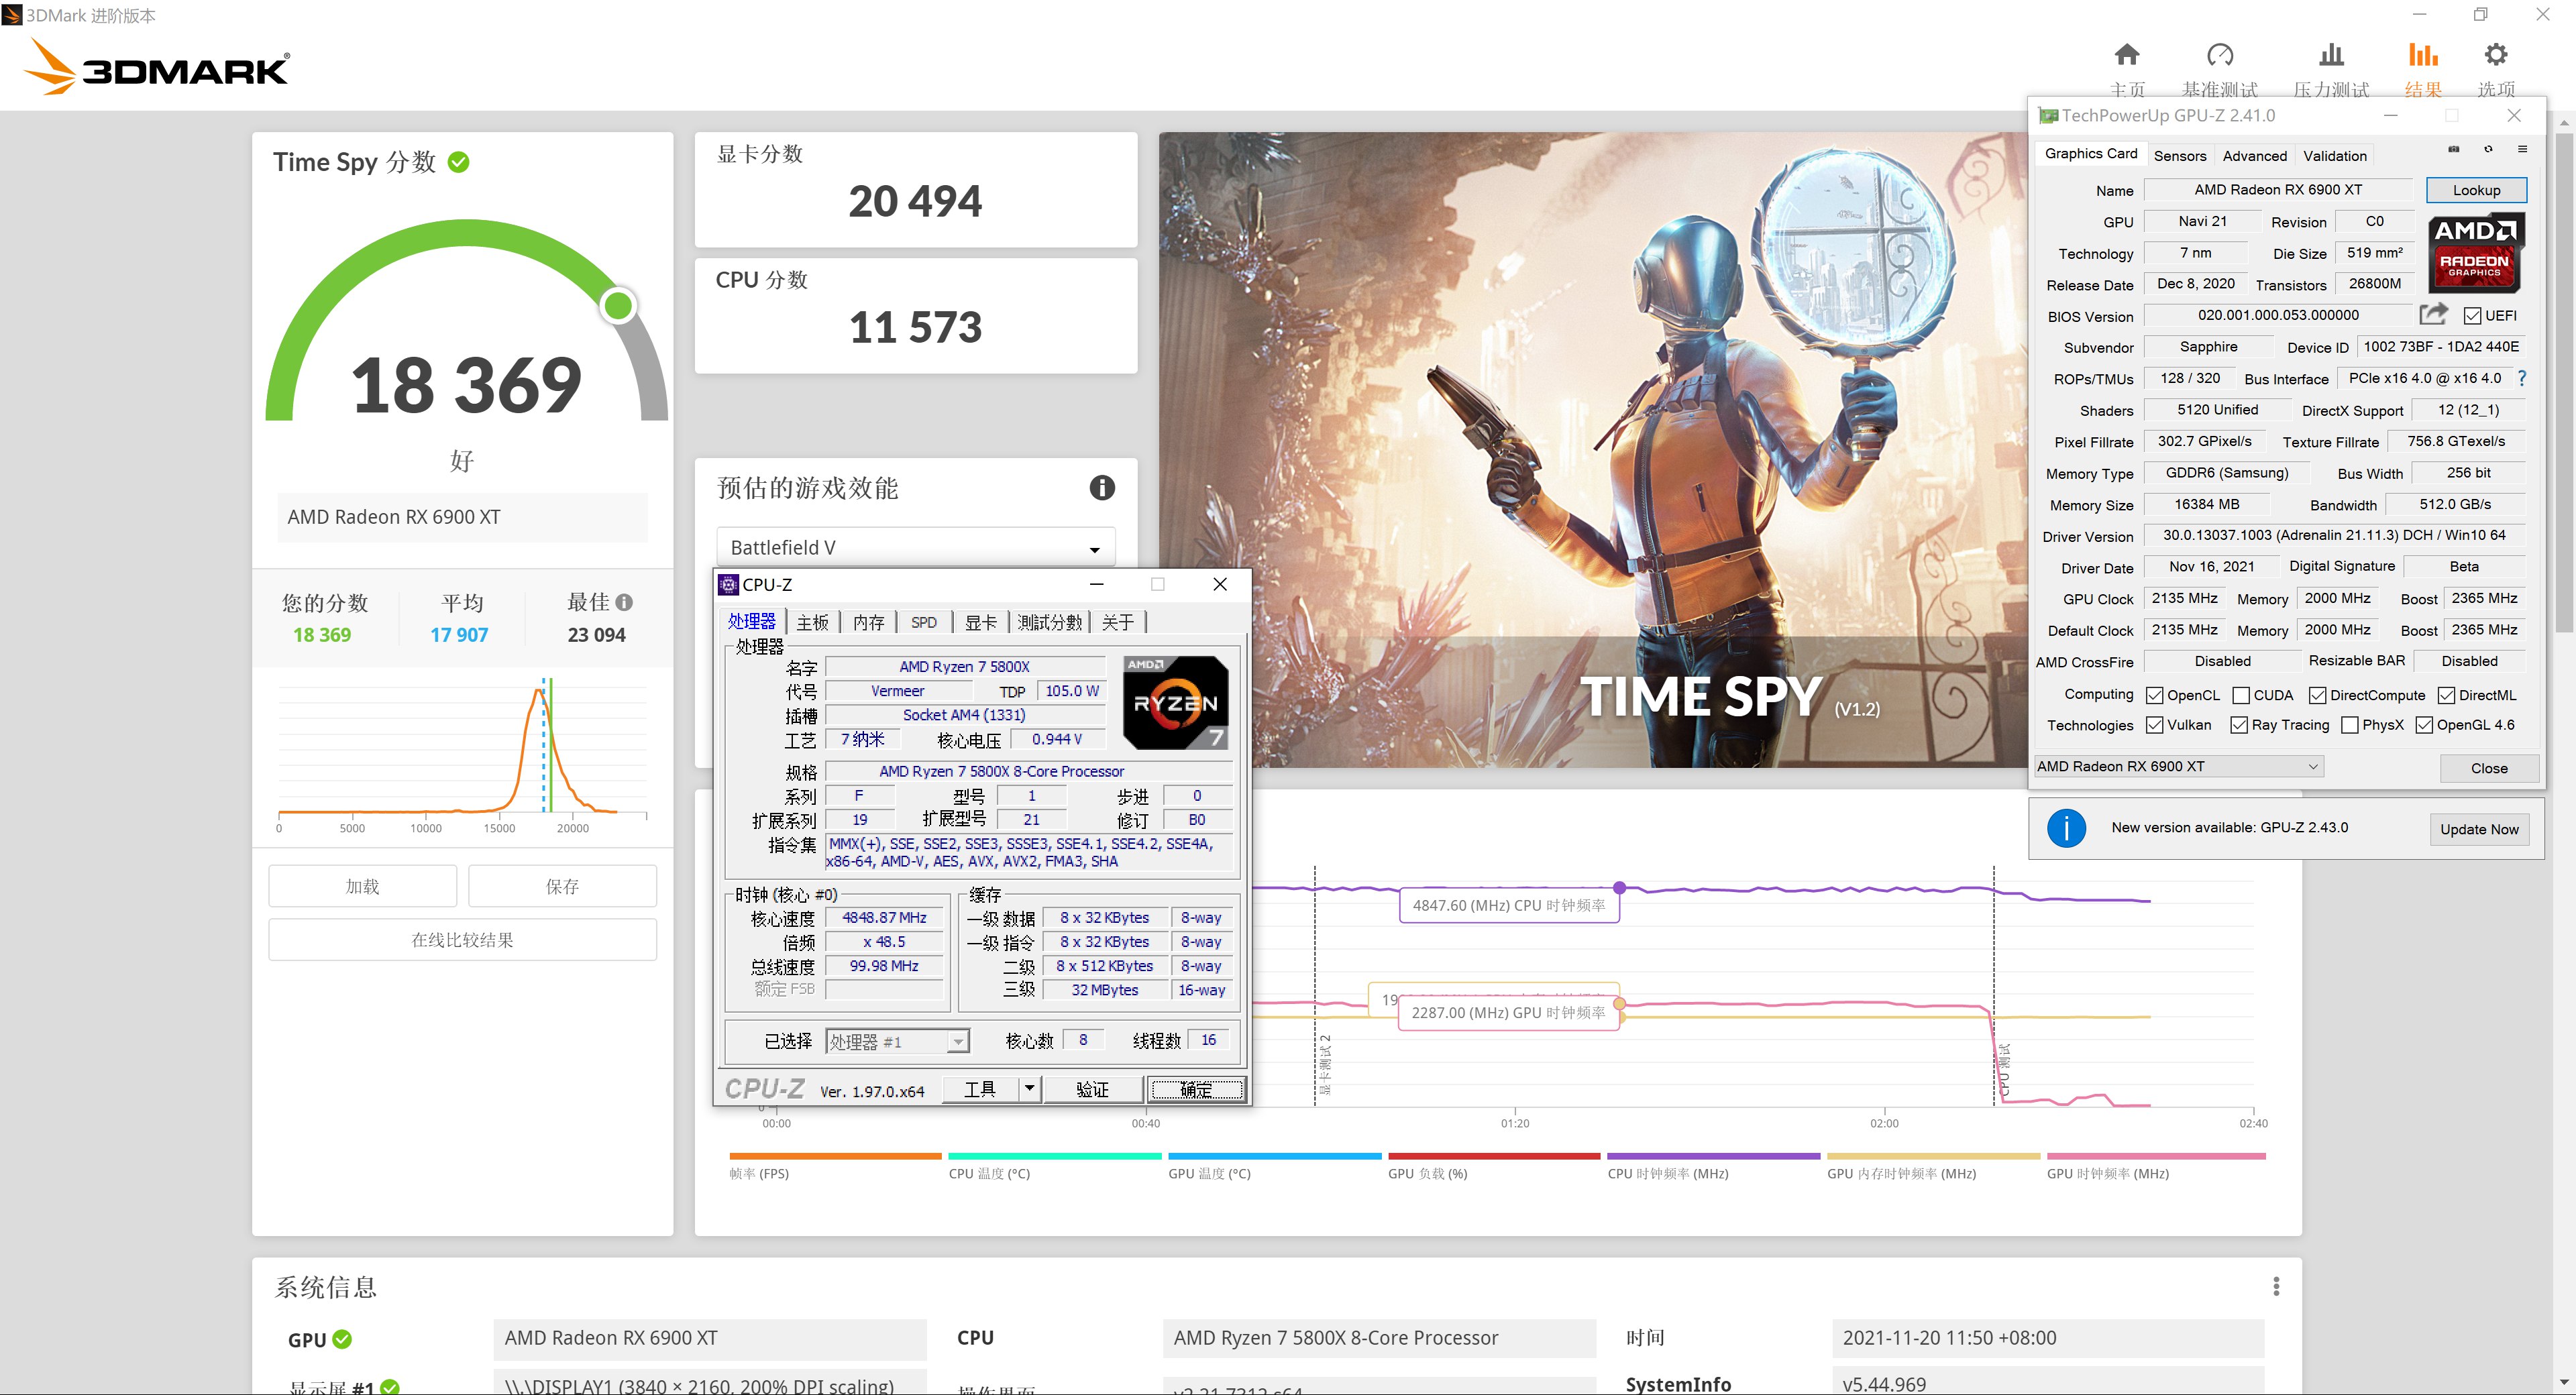
Task: Switch to the Sensors tab in GPU-Z
Action: click(x=2180, y=155)
